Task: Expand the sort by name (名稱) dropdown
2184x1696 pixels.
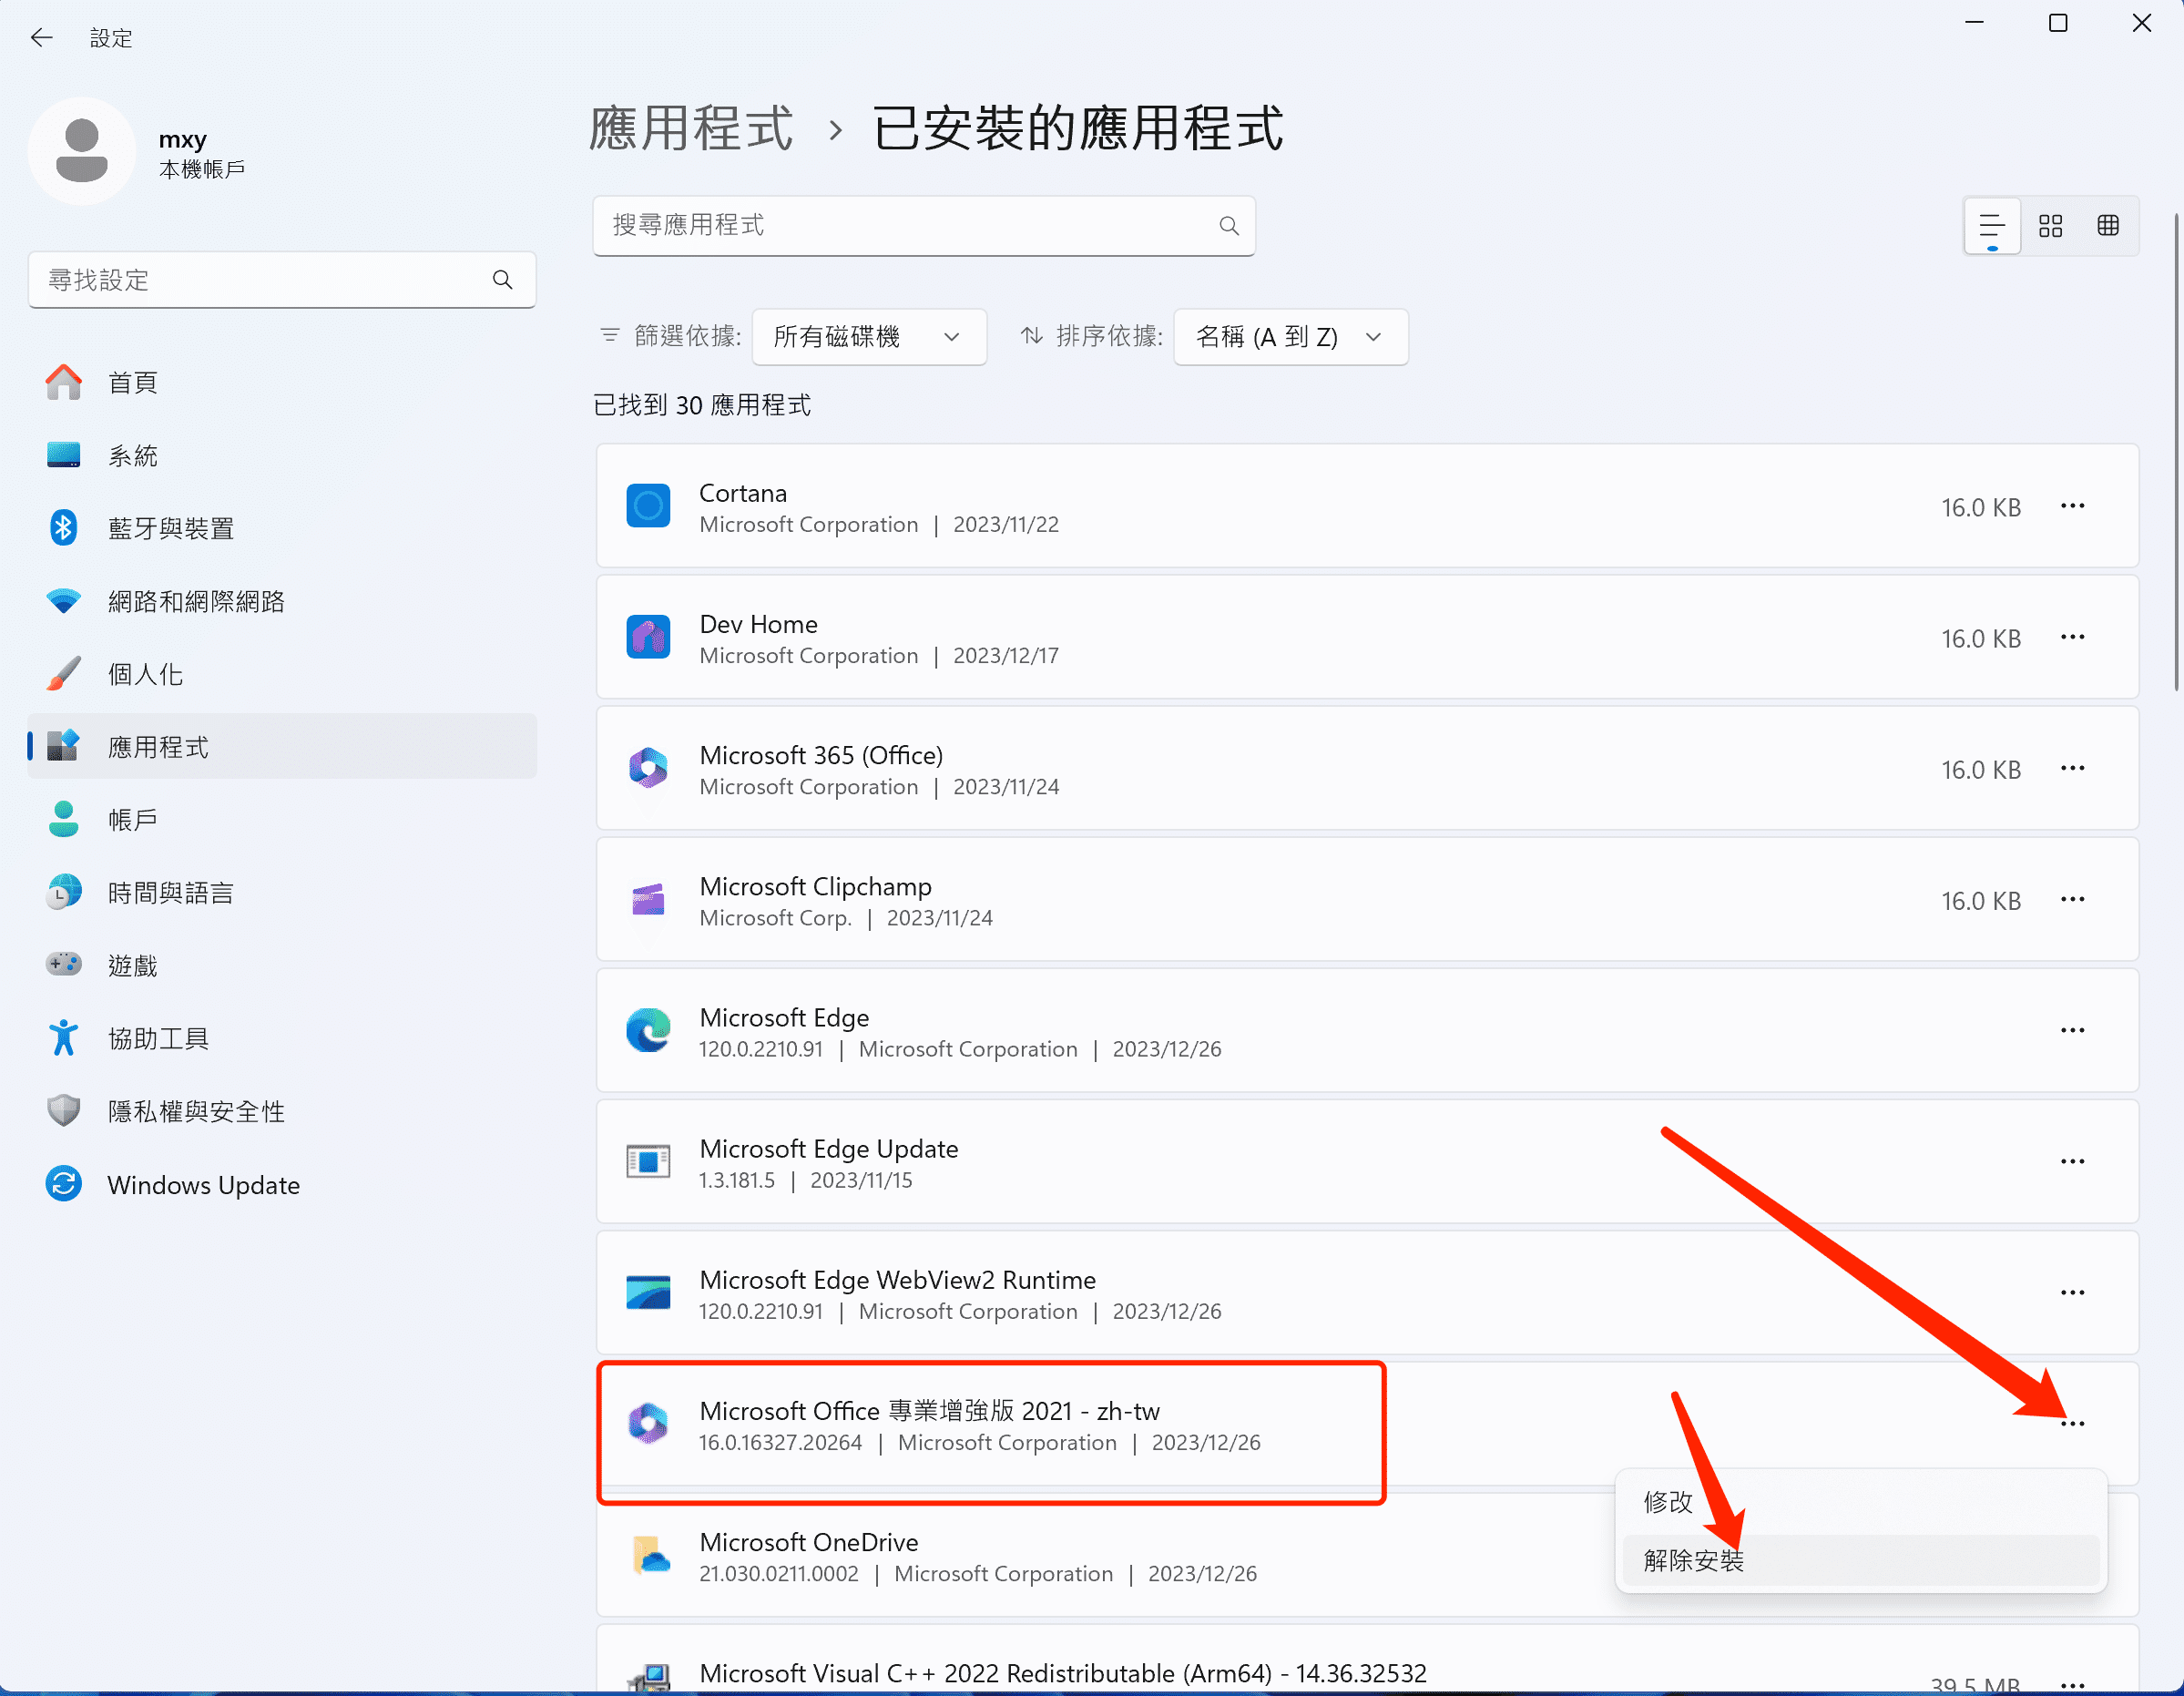Action: (x=1290, y=337)
